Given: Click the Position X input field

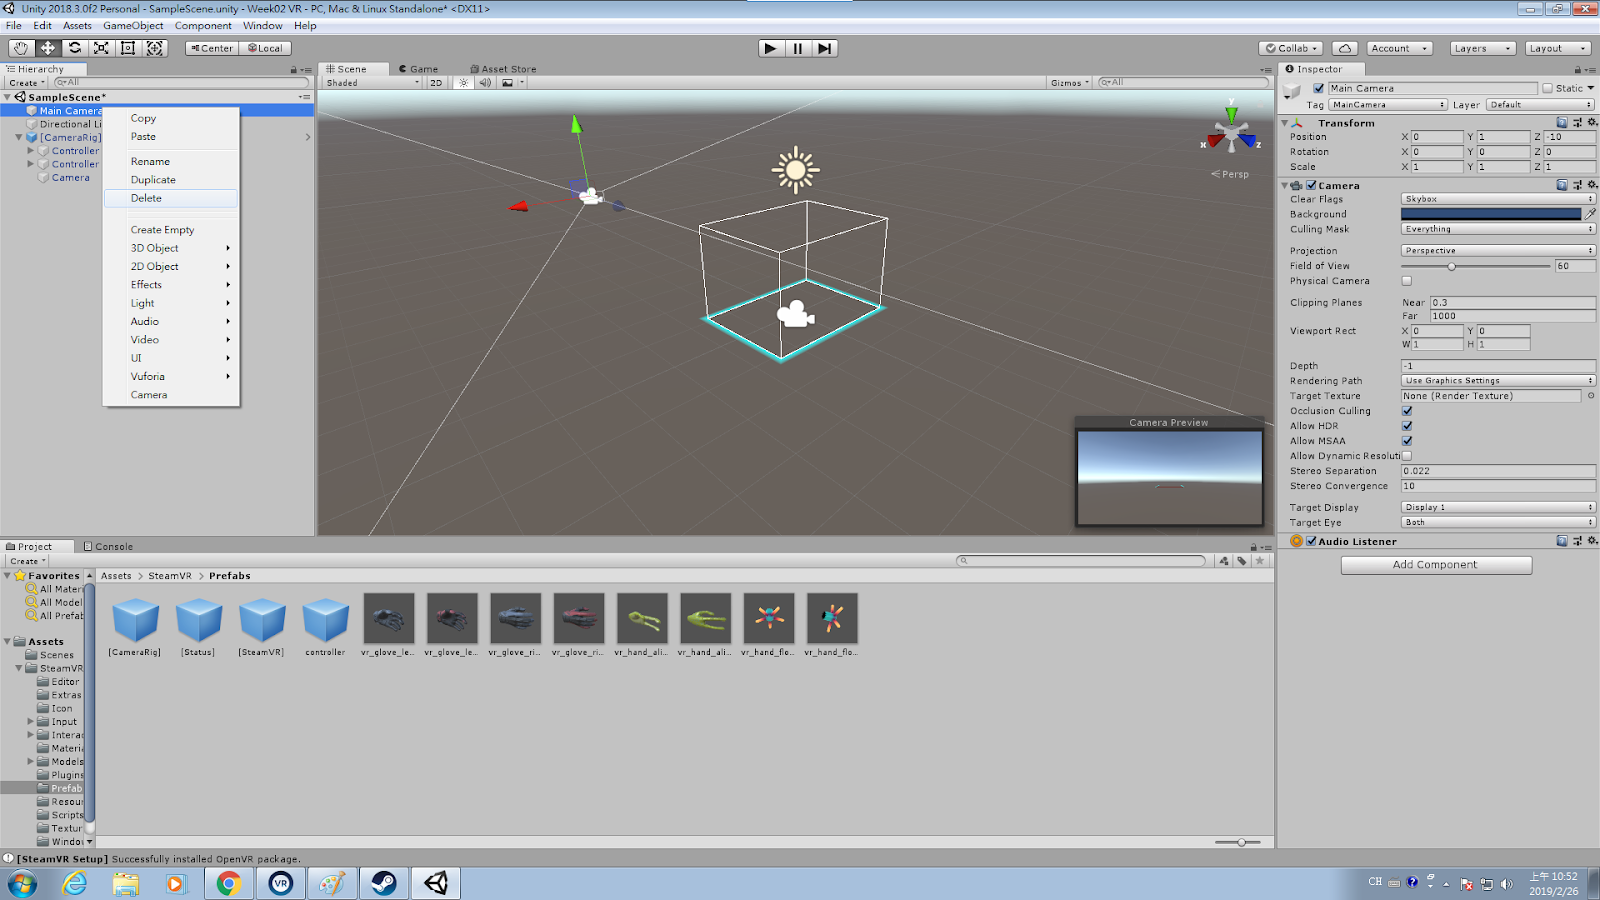Looking at the screenshot, I should coord(1436,137).
